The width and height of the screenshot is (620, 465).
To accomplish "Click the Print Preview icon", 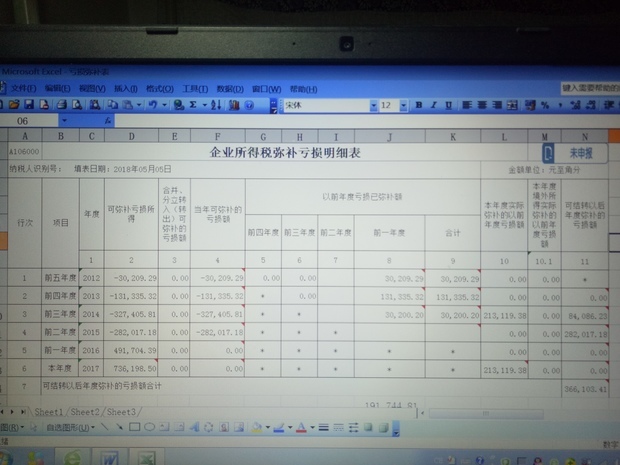I will coord(77,105).
